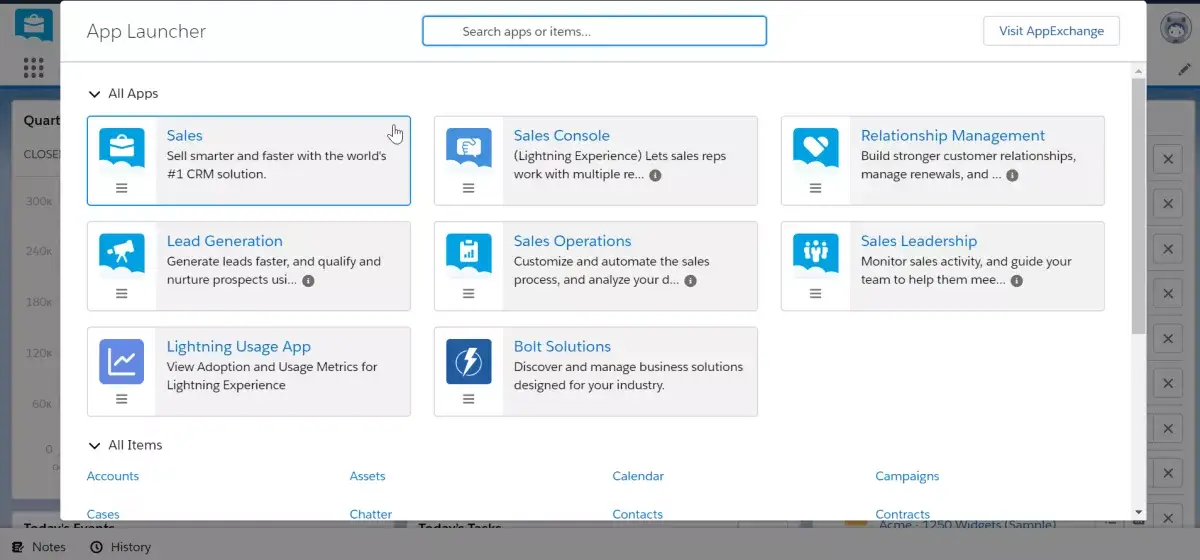Click the Salesforce app logo top left
This screenshot has height=560, width=1200.
tap(33, 24)
